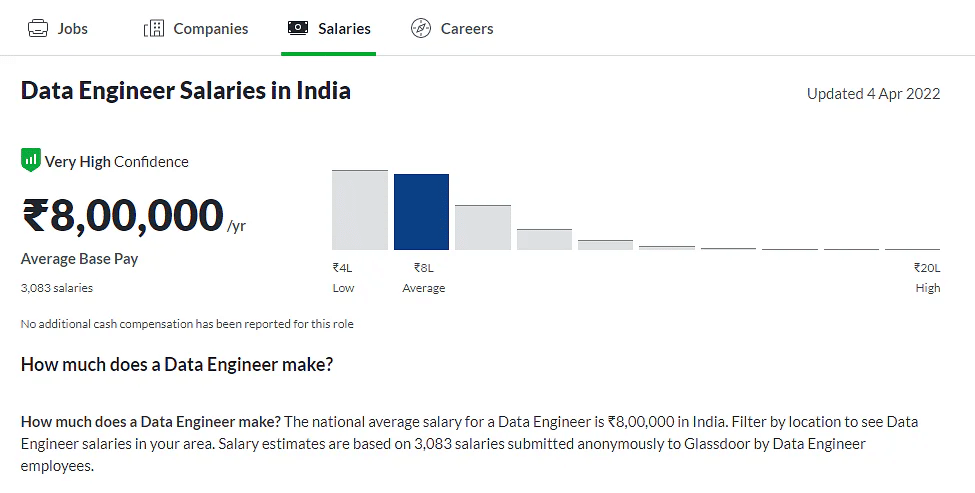The height and width of the screenshot is (493, 975).
Task: Go to the Careers tab
Action: 467,28
